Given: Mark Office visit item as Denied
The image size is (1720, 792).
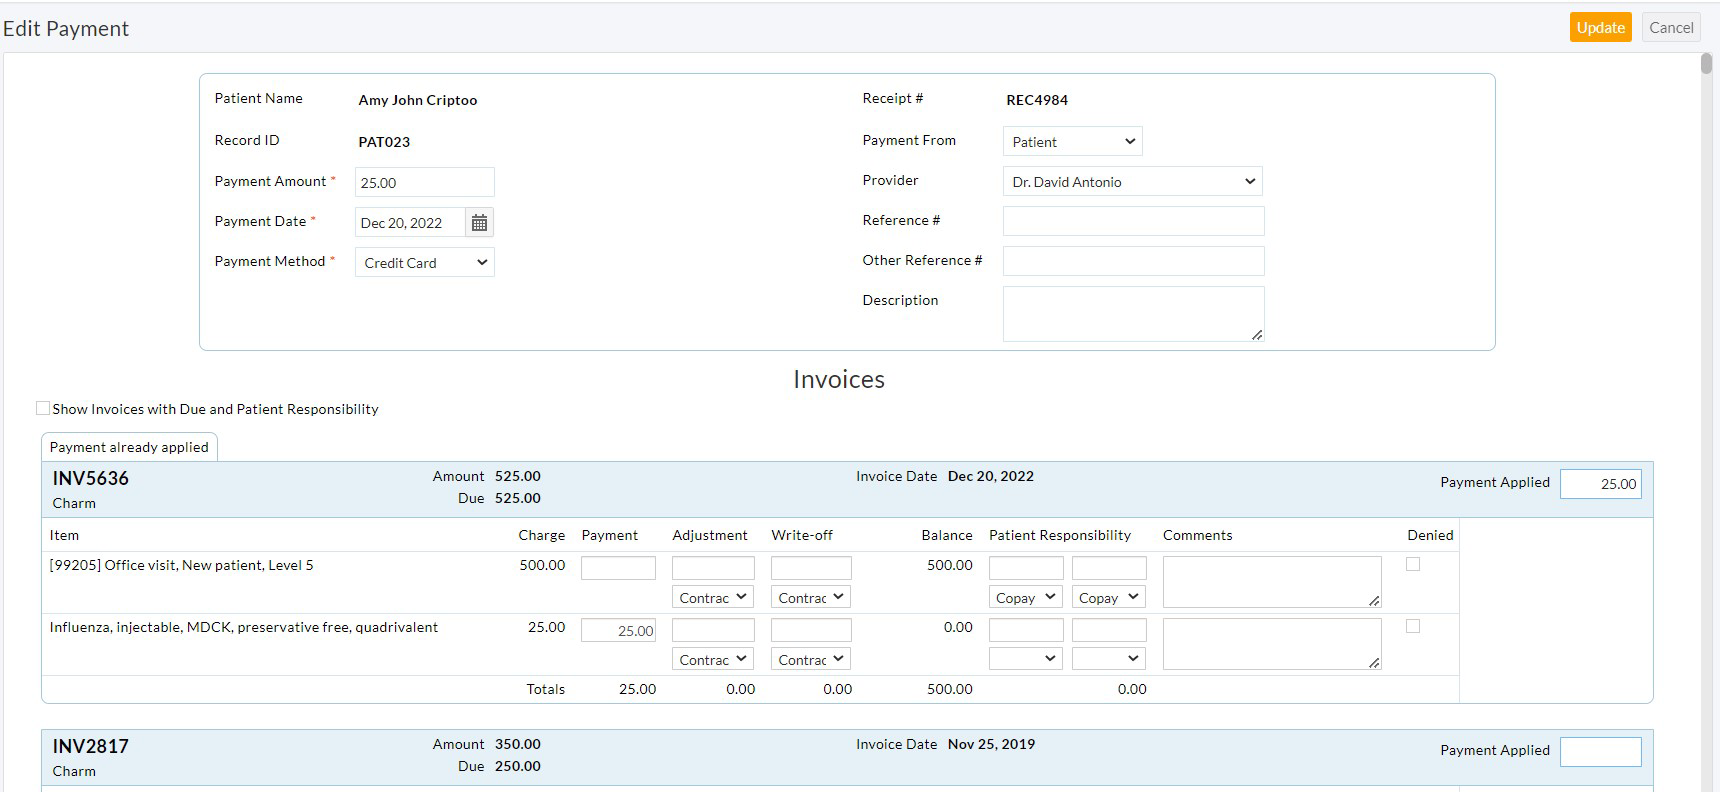Looking at the screenshot, I should pos(1413,564).
